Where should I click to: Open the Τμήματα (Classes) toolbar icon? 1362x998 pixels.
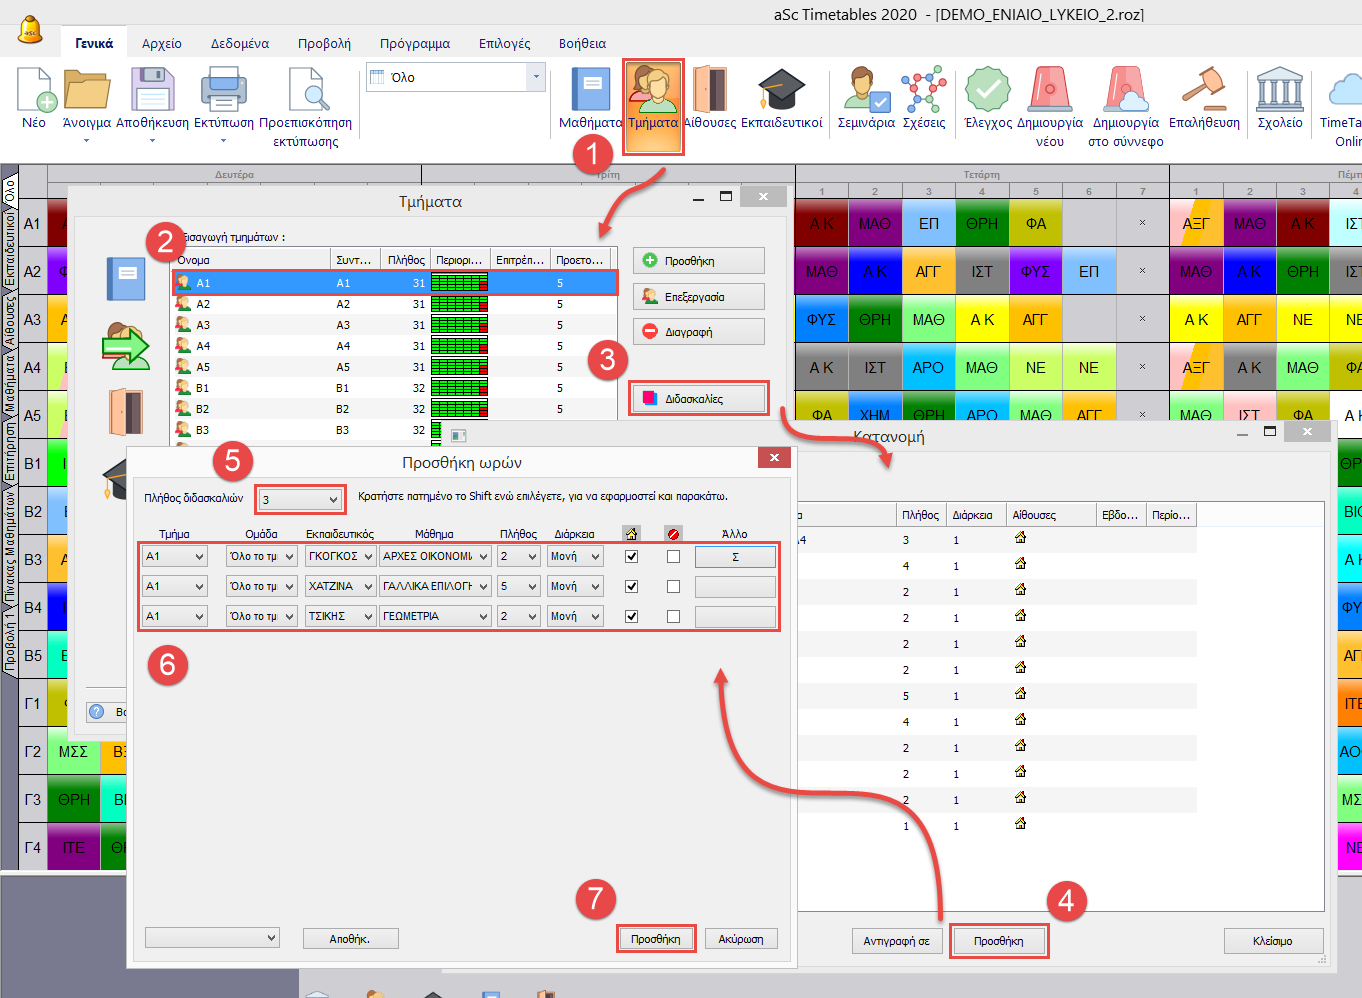coord(653,93)
